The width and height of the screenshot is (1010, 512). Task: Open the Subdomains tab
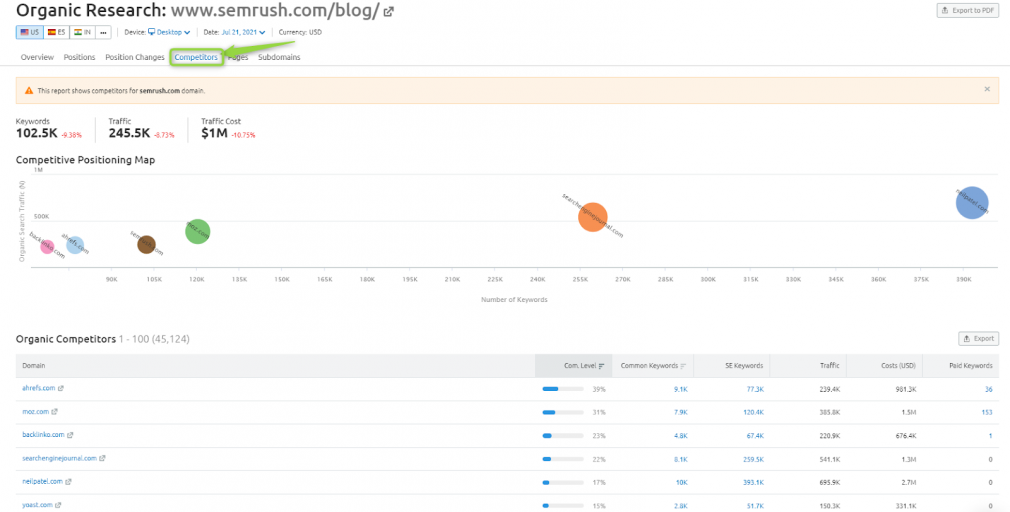279,57
